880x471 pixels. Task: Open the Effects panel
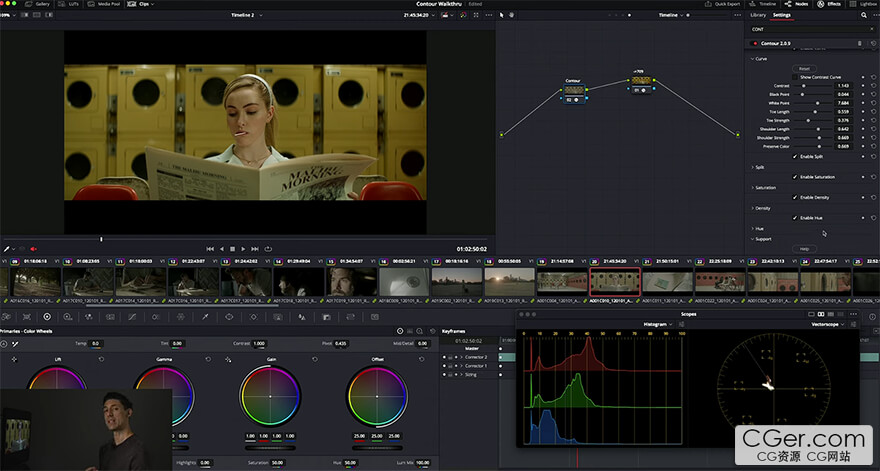click(x=829, y=4)
